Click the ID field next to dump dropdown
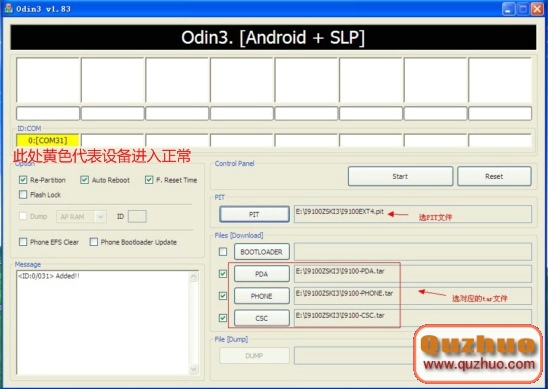Viewport: 548px width, 389px height. click(x=137, y=216)
